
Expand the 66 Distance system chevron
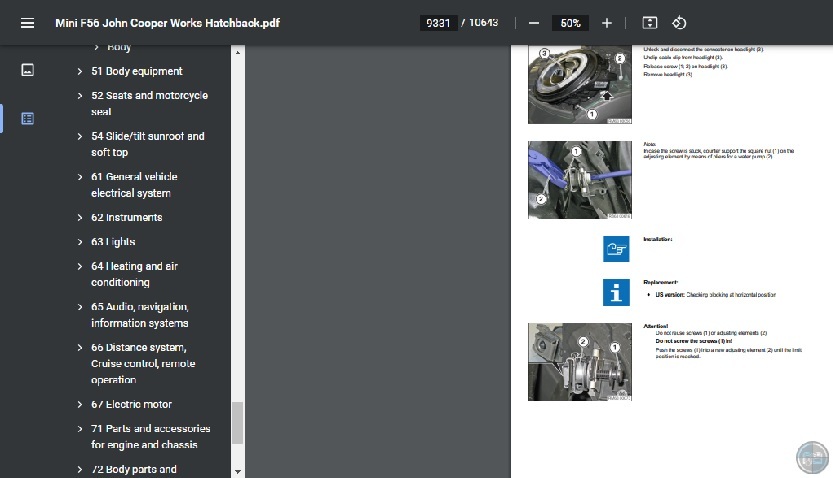point(80,348)
